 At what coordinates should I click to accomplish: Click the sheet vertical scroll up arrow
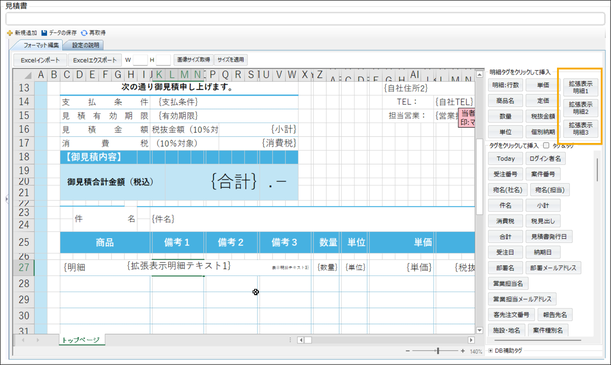coord(479,74)
